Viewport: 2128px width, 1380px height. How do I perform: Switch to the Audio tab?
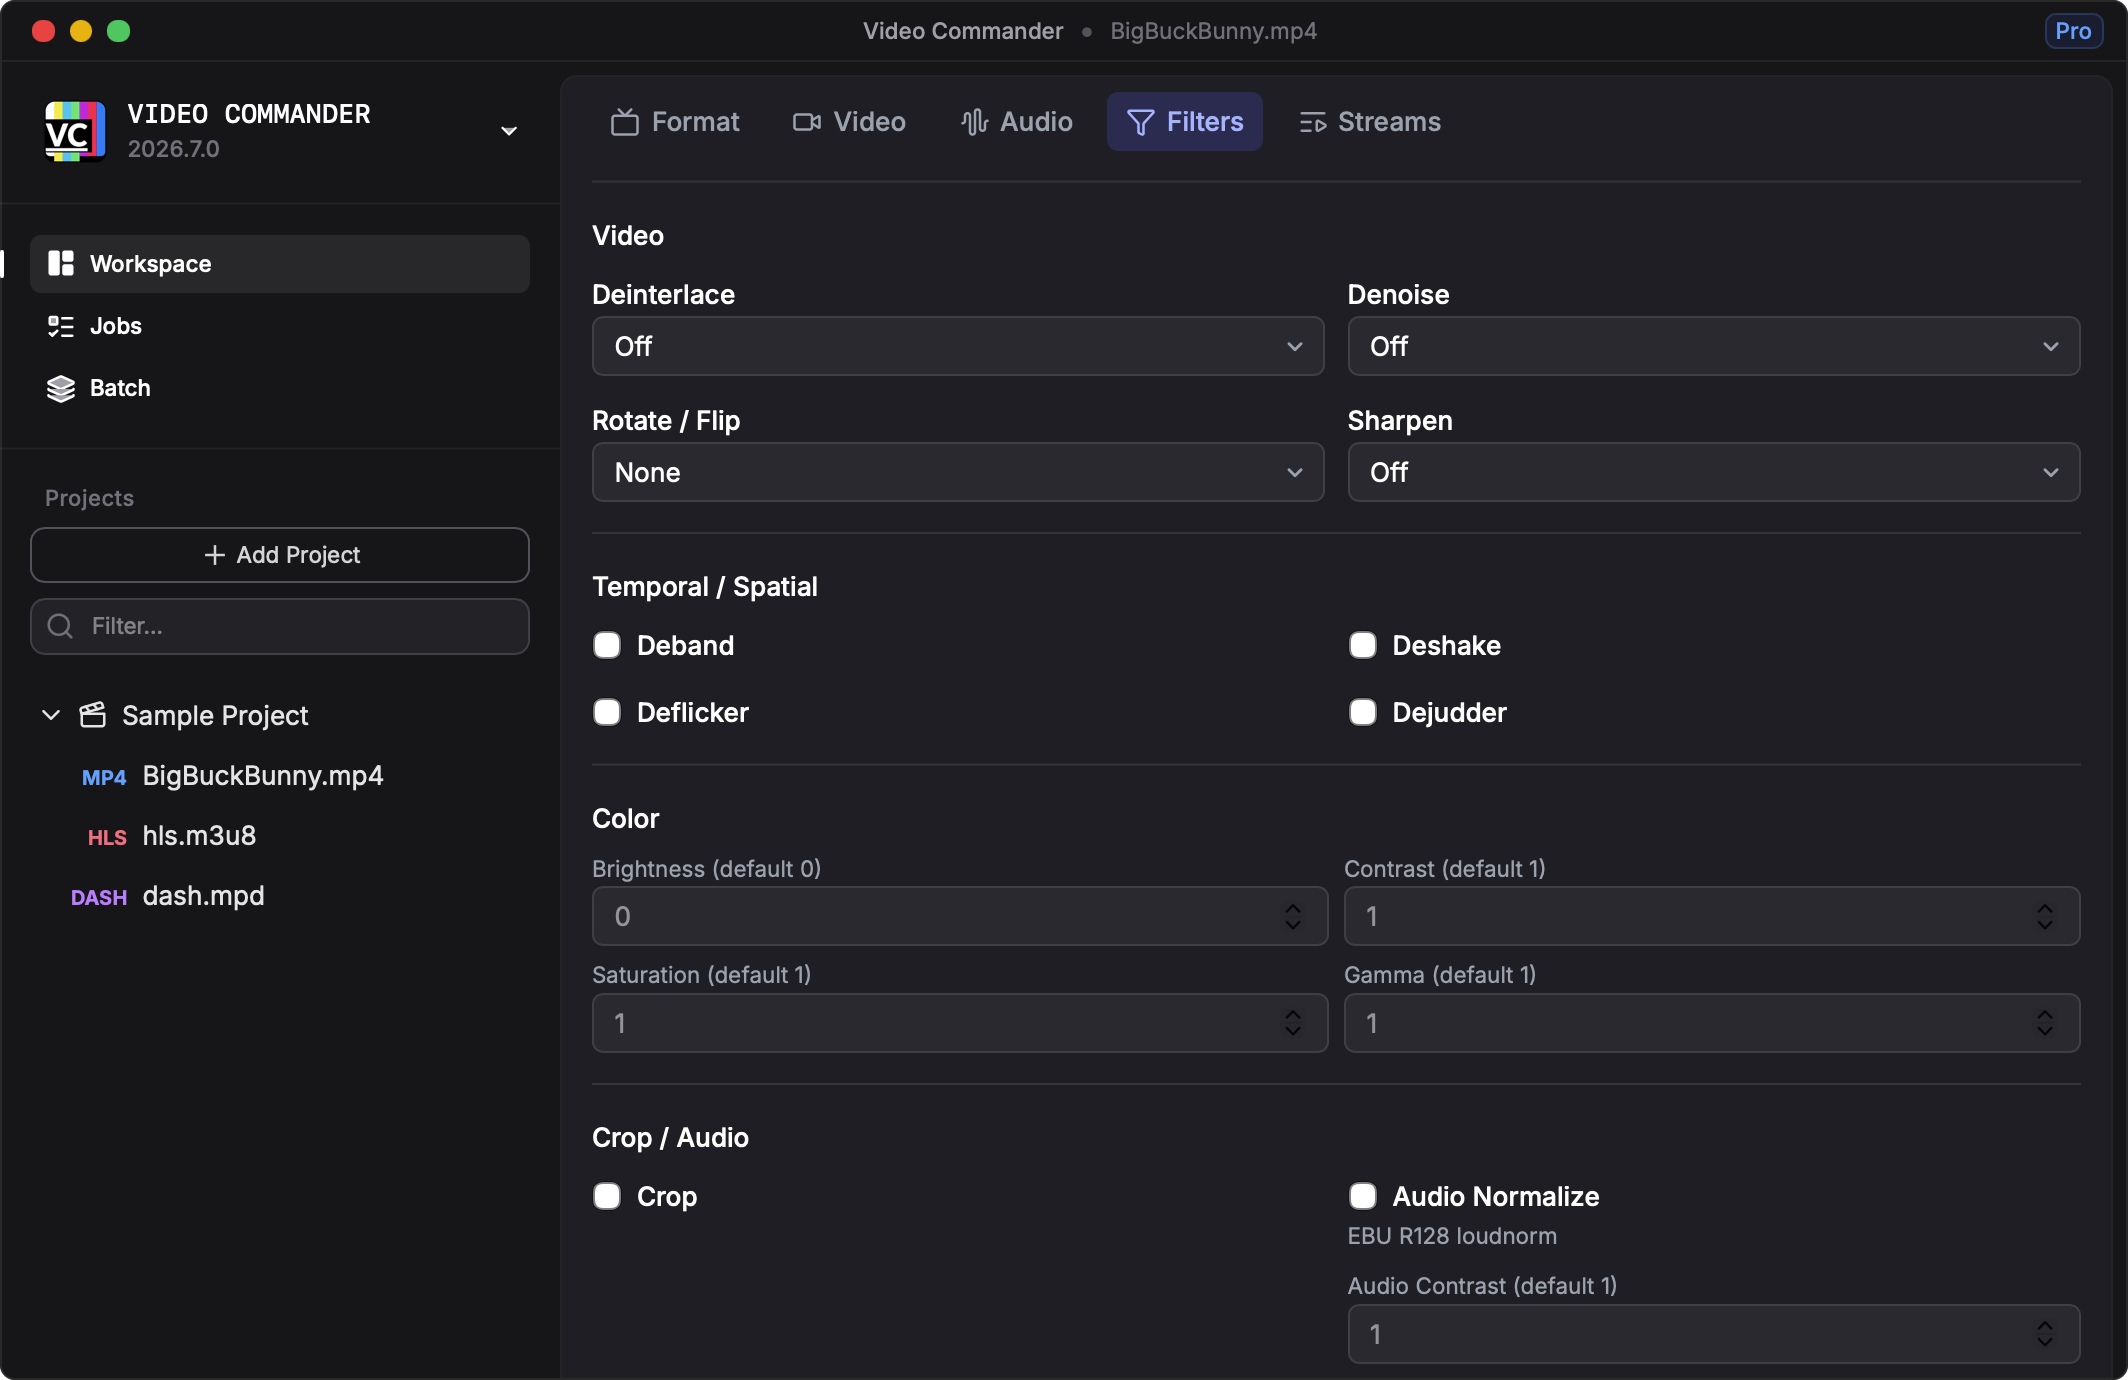(1017, 122)
